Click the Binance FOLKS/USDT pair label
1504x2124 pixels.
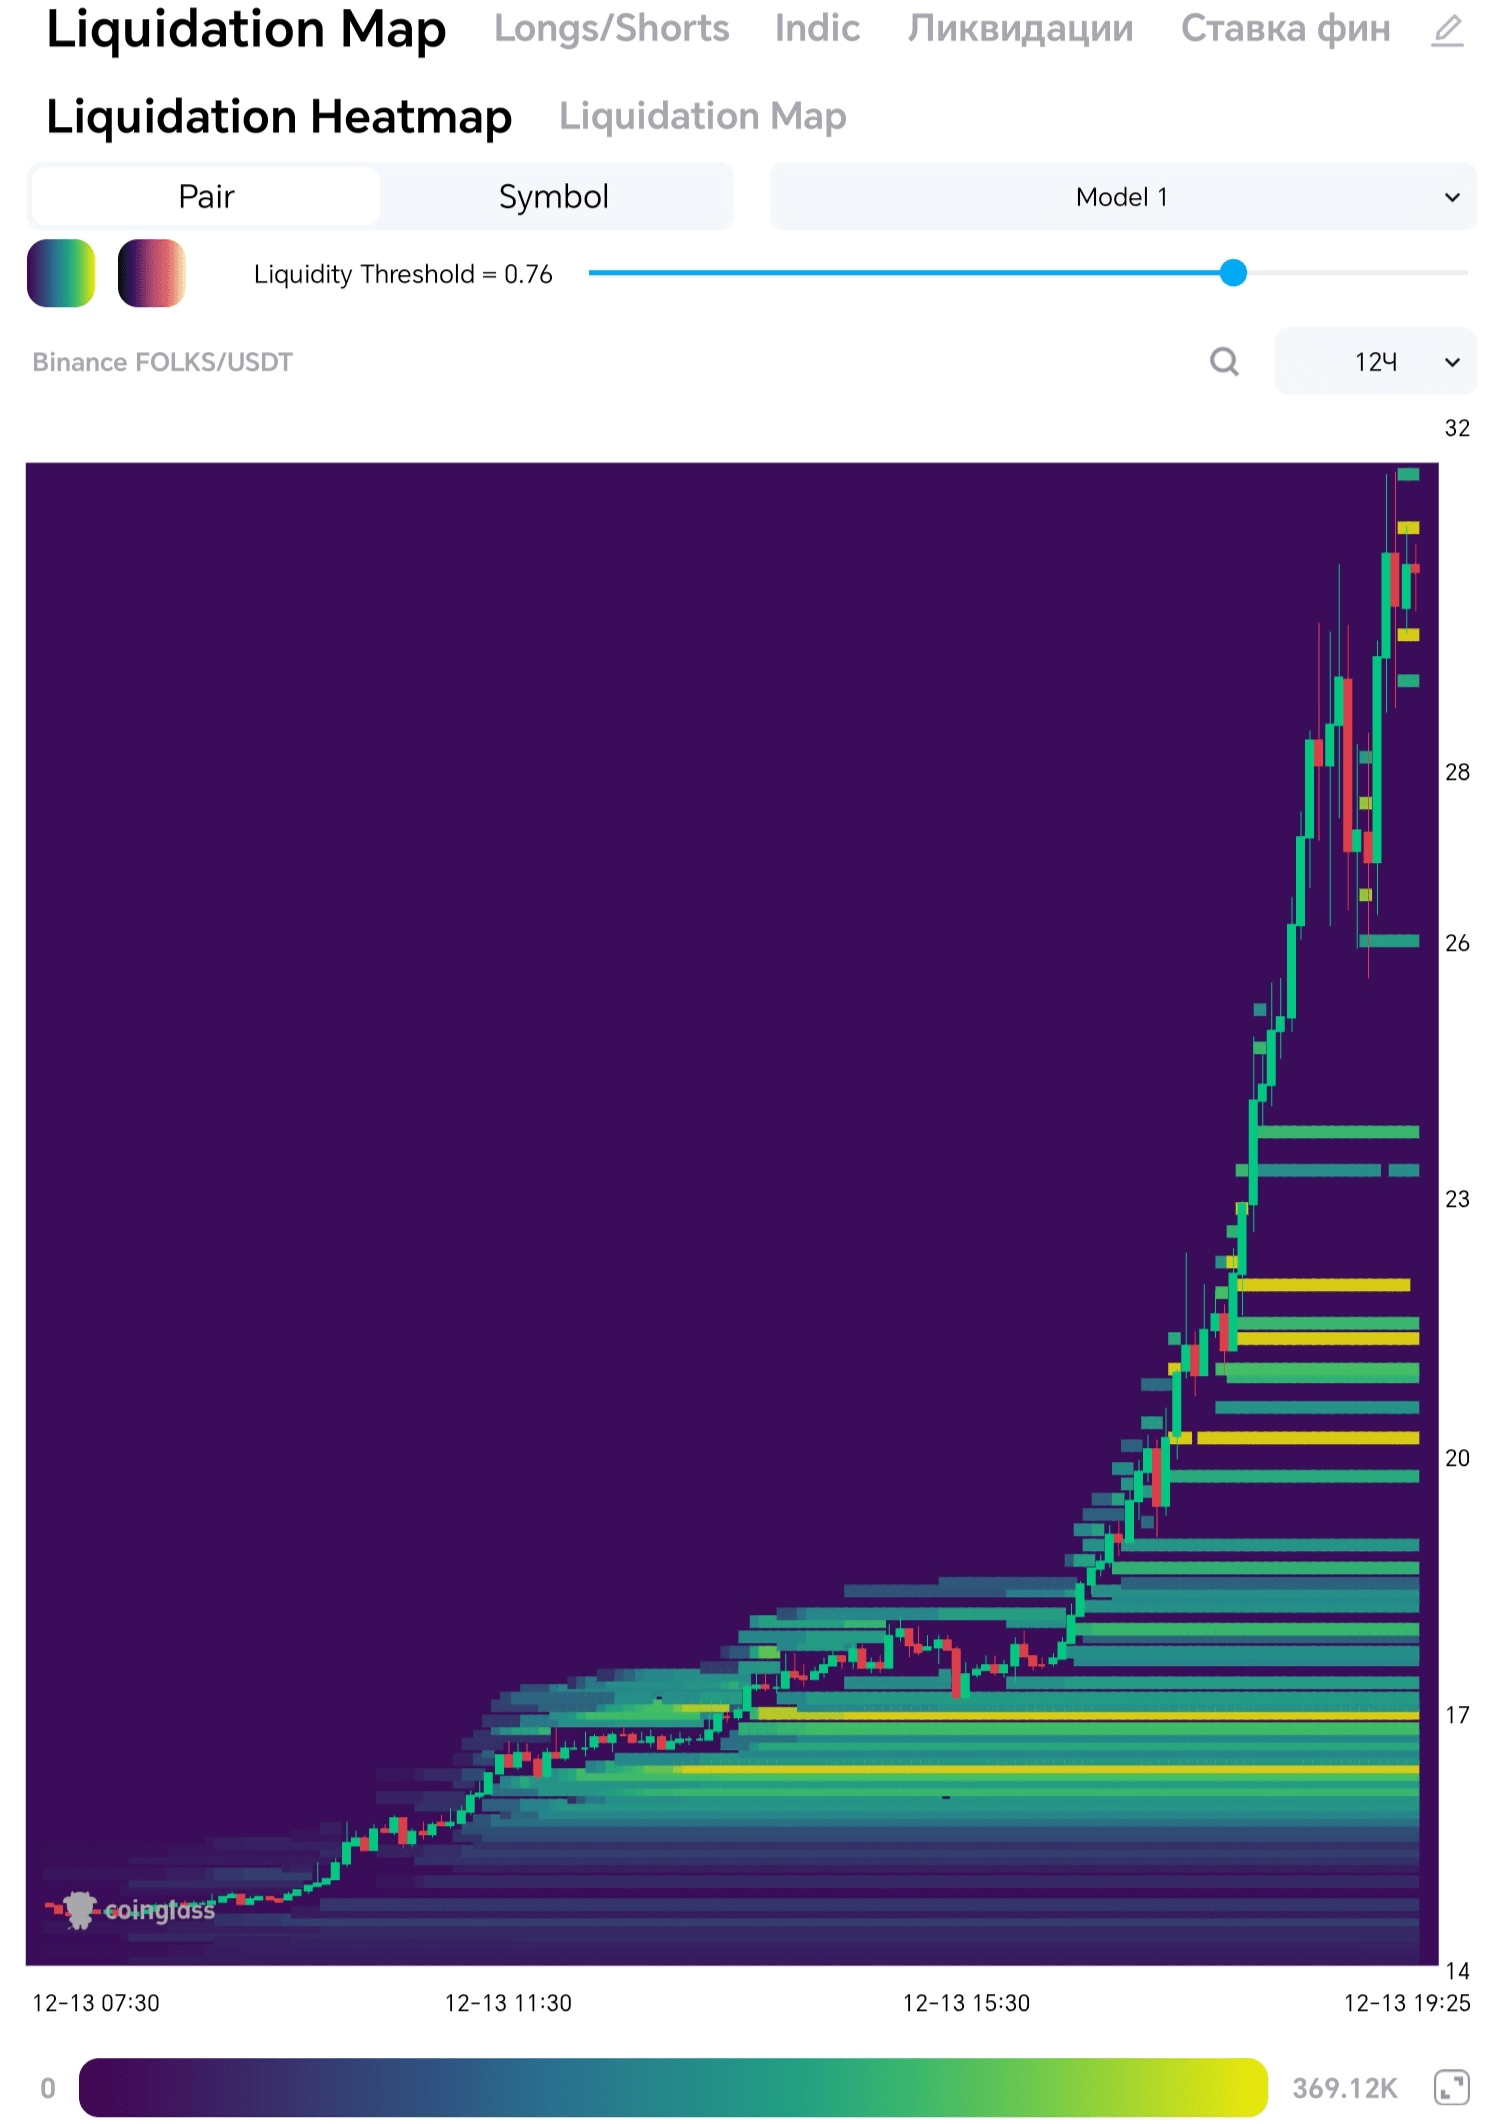(163, 362)
